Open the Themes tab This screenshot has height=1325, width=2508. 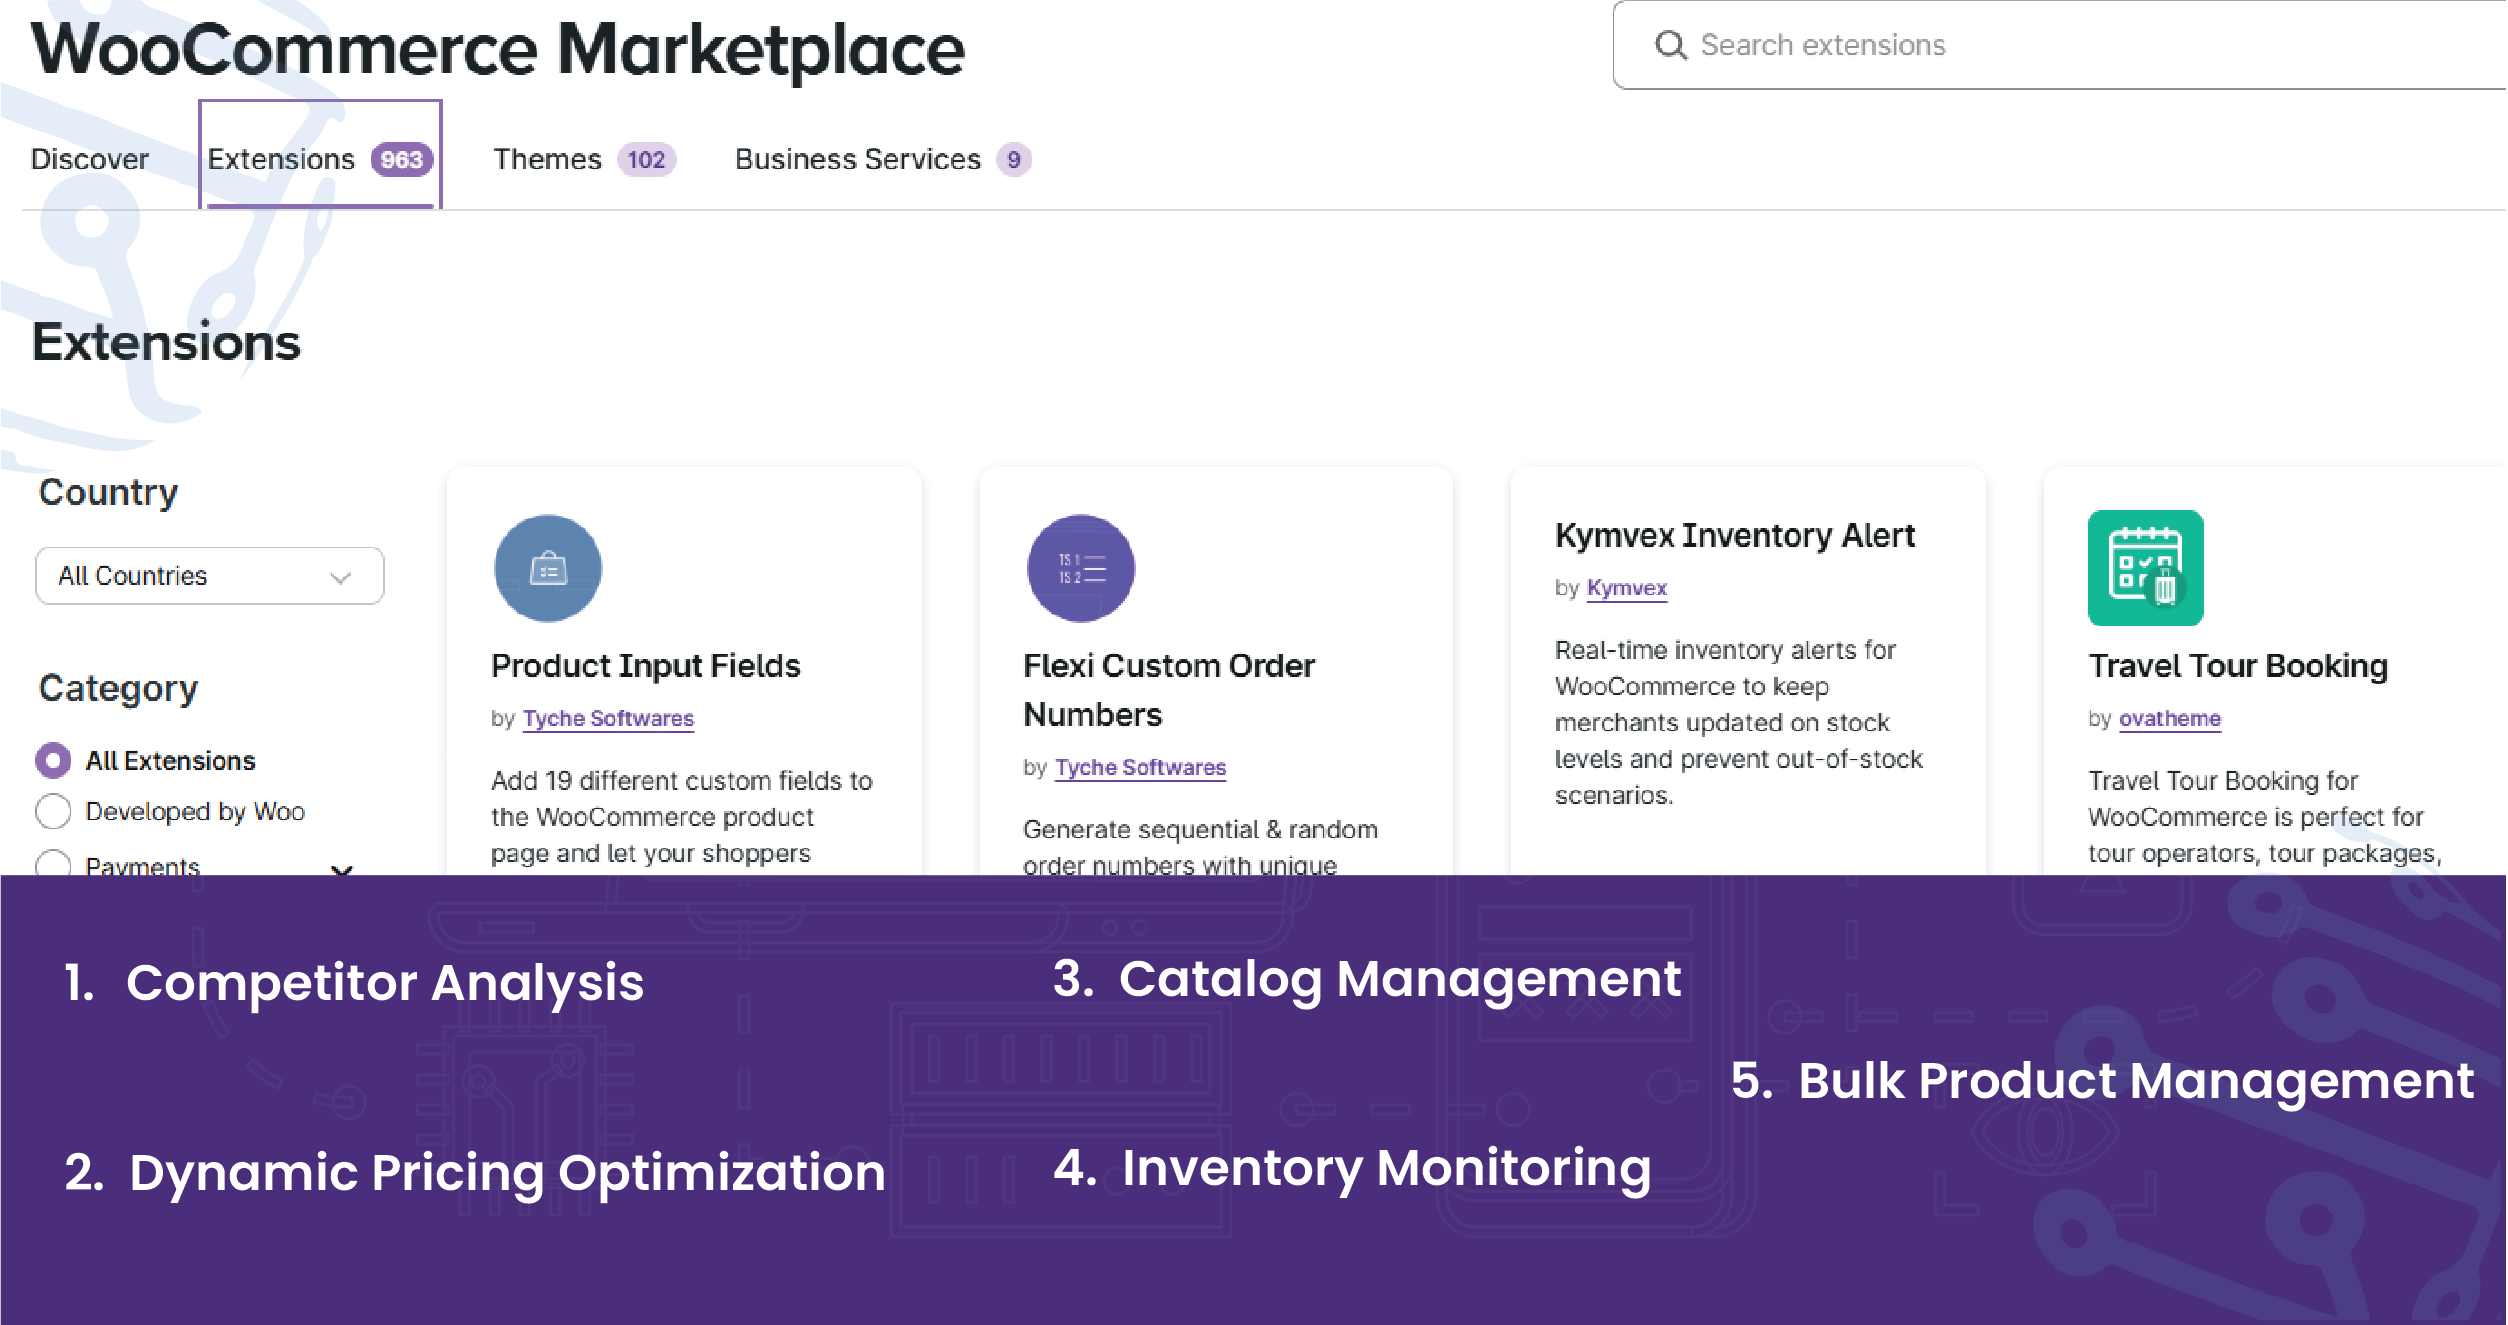point(584,159)
